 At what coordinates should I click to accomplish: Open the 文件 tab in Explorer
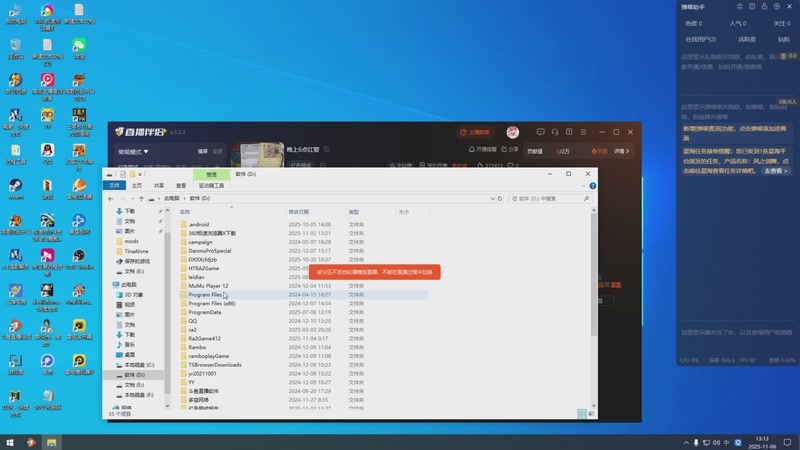(114, 186)
